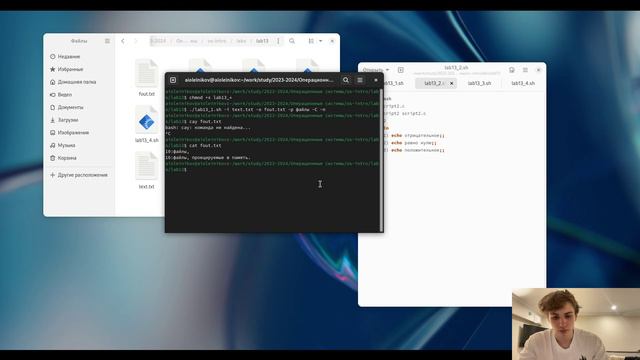Click the trash icon next to Корзина

pos(53,158)
